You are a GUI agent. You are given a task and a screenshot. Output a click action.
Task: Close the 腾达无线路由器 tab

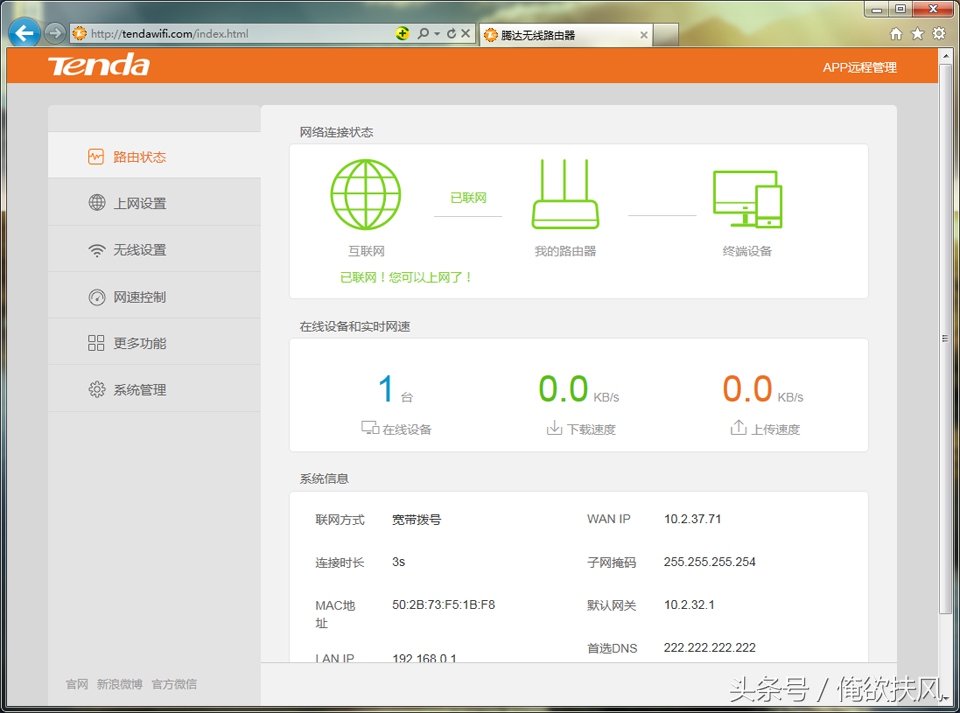tap(643, 35)
